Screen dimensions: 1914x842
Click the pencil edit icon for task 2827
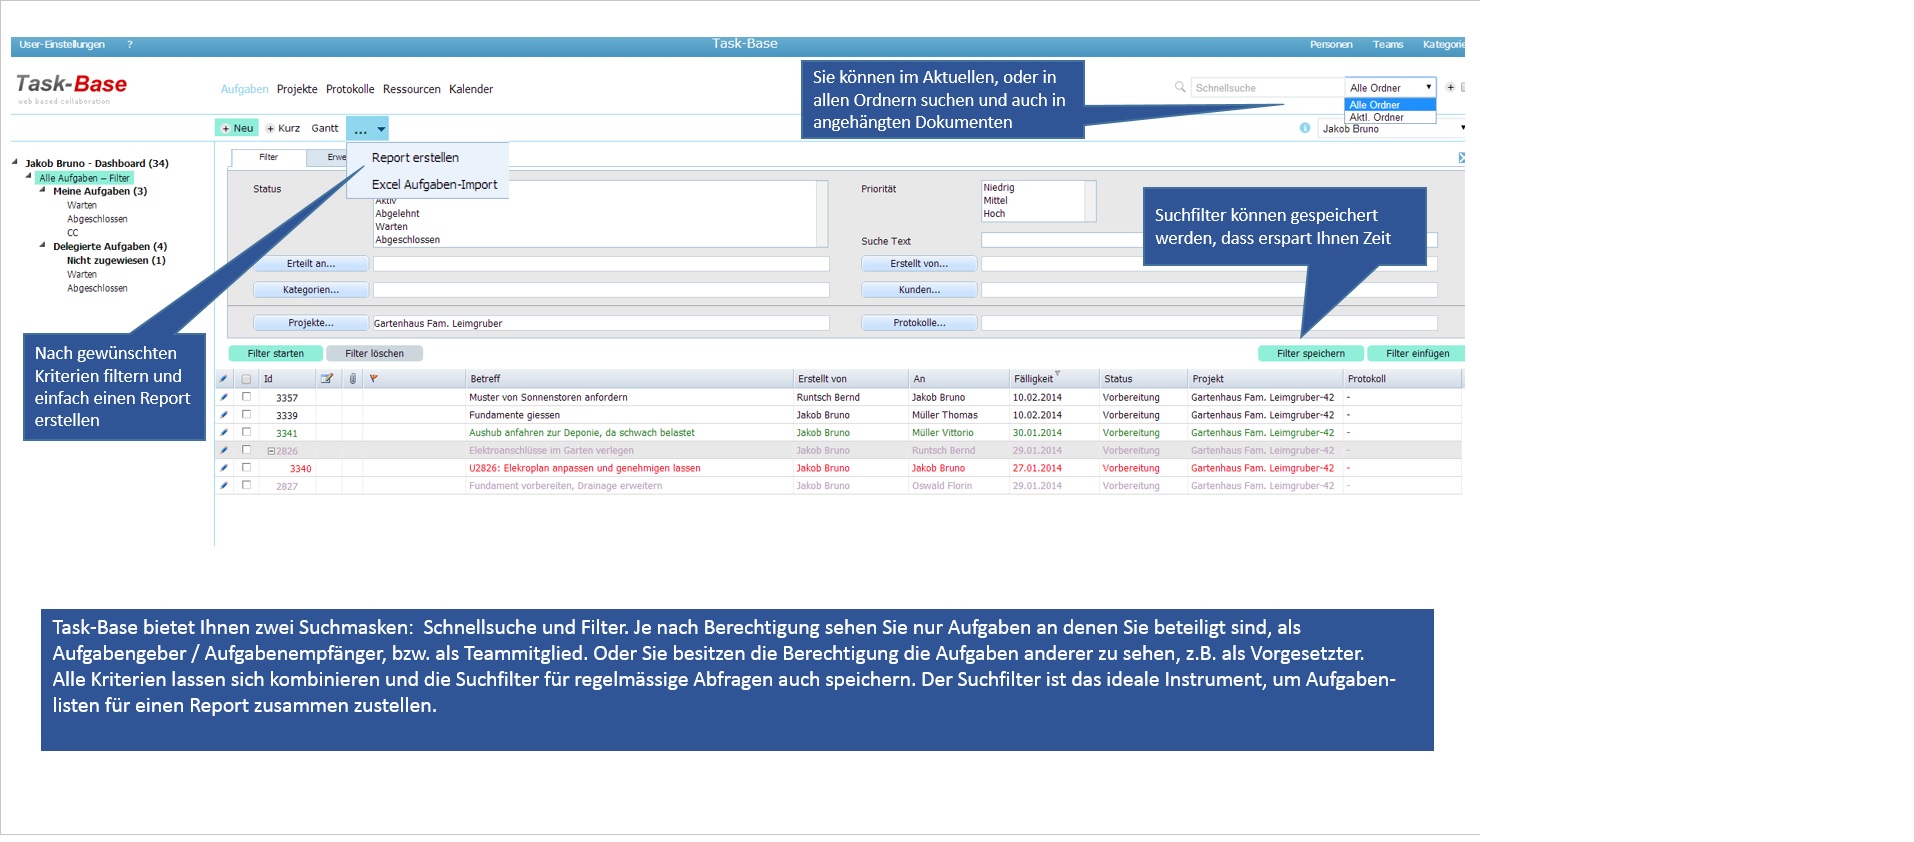point(224,486)
